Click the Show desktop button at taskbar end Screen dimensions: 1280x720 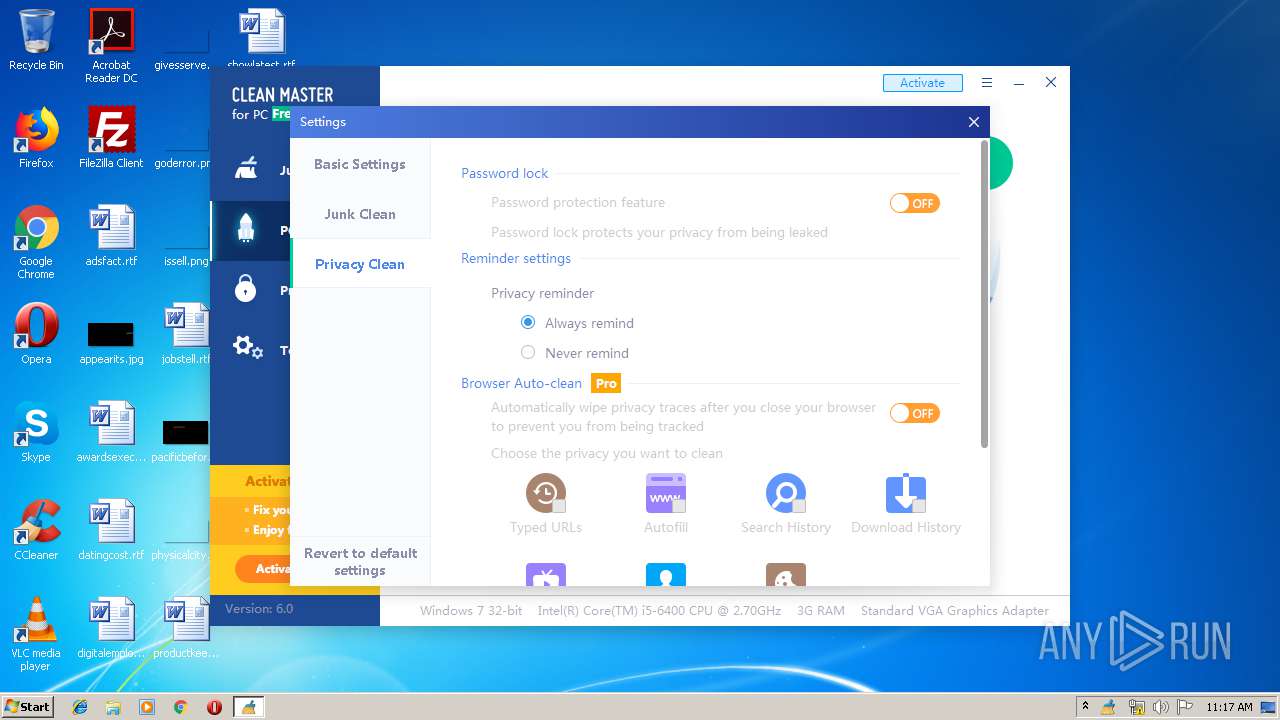point(1269,707)
